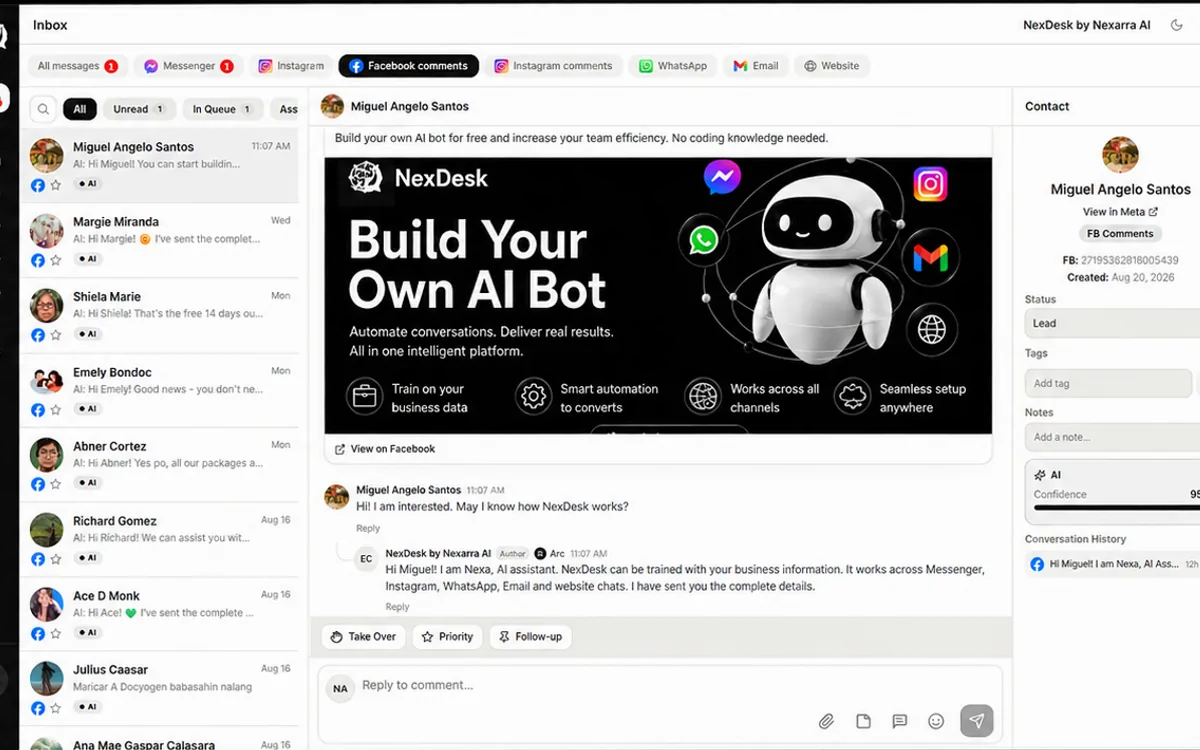Star Emely Bondoc conversation
The image size is (1200, 750).
tap(56, 410)
